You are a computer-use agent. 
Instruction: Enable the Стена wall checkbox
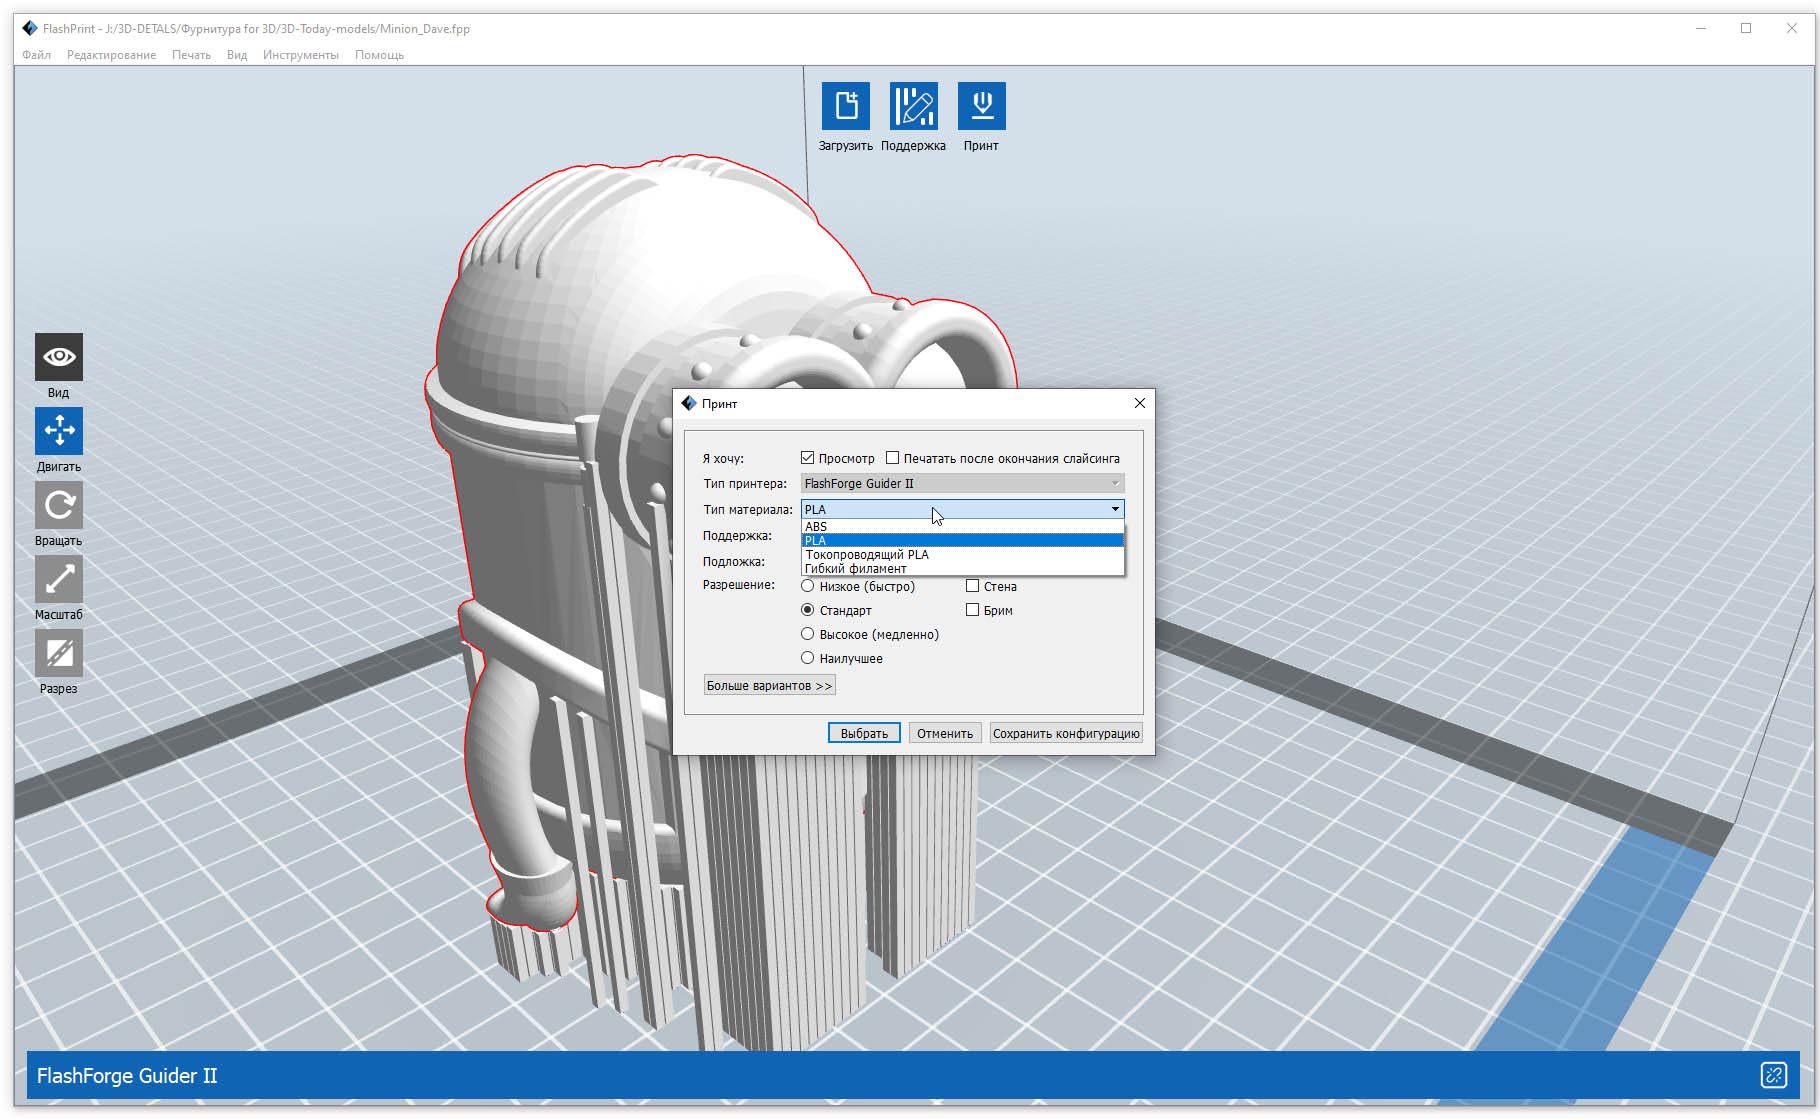coord(972,586)
